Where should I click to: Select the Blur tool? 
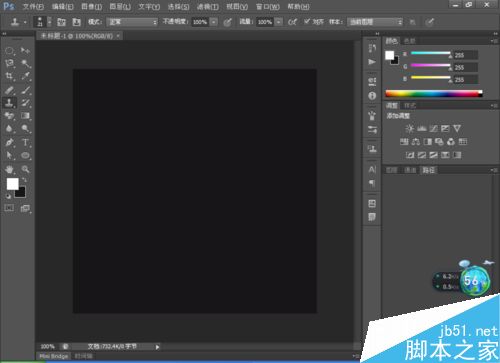tap(9, 129)
